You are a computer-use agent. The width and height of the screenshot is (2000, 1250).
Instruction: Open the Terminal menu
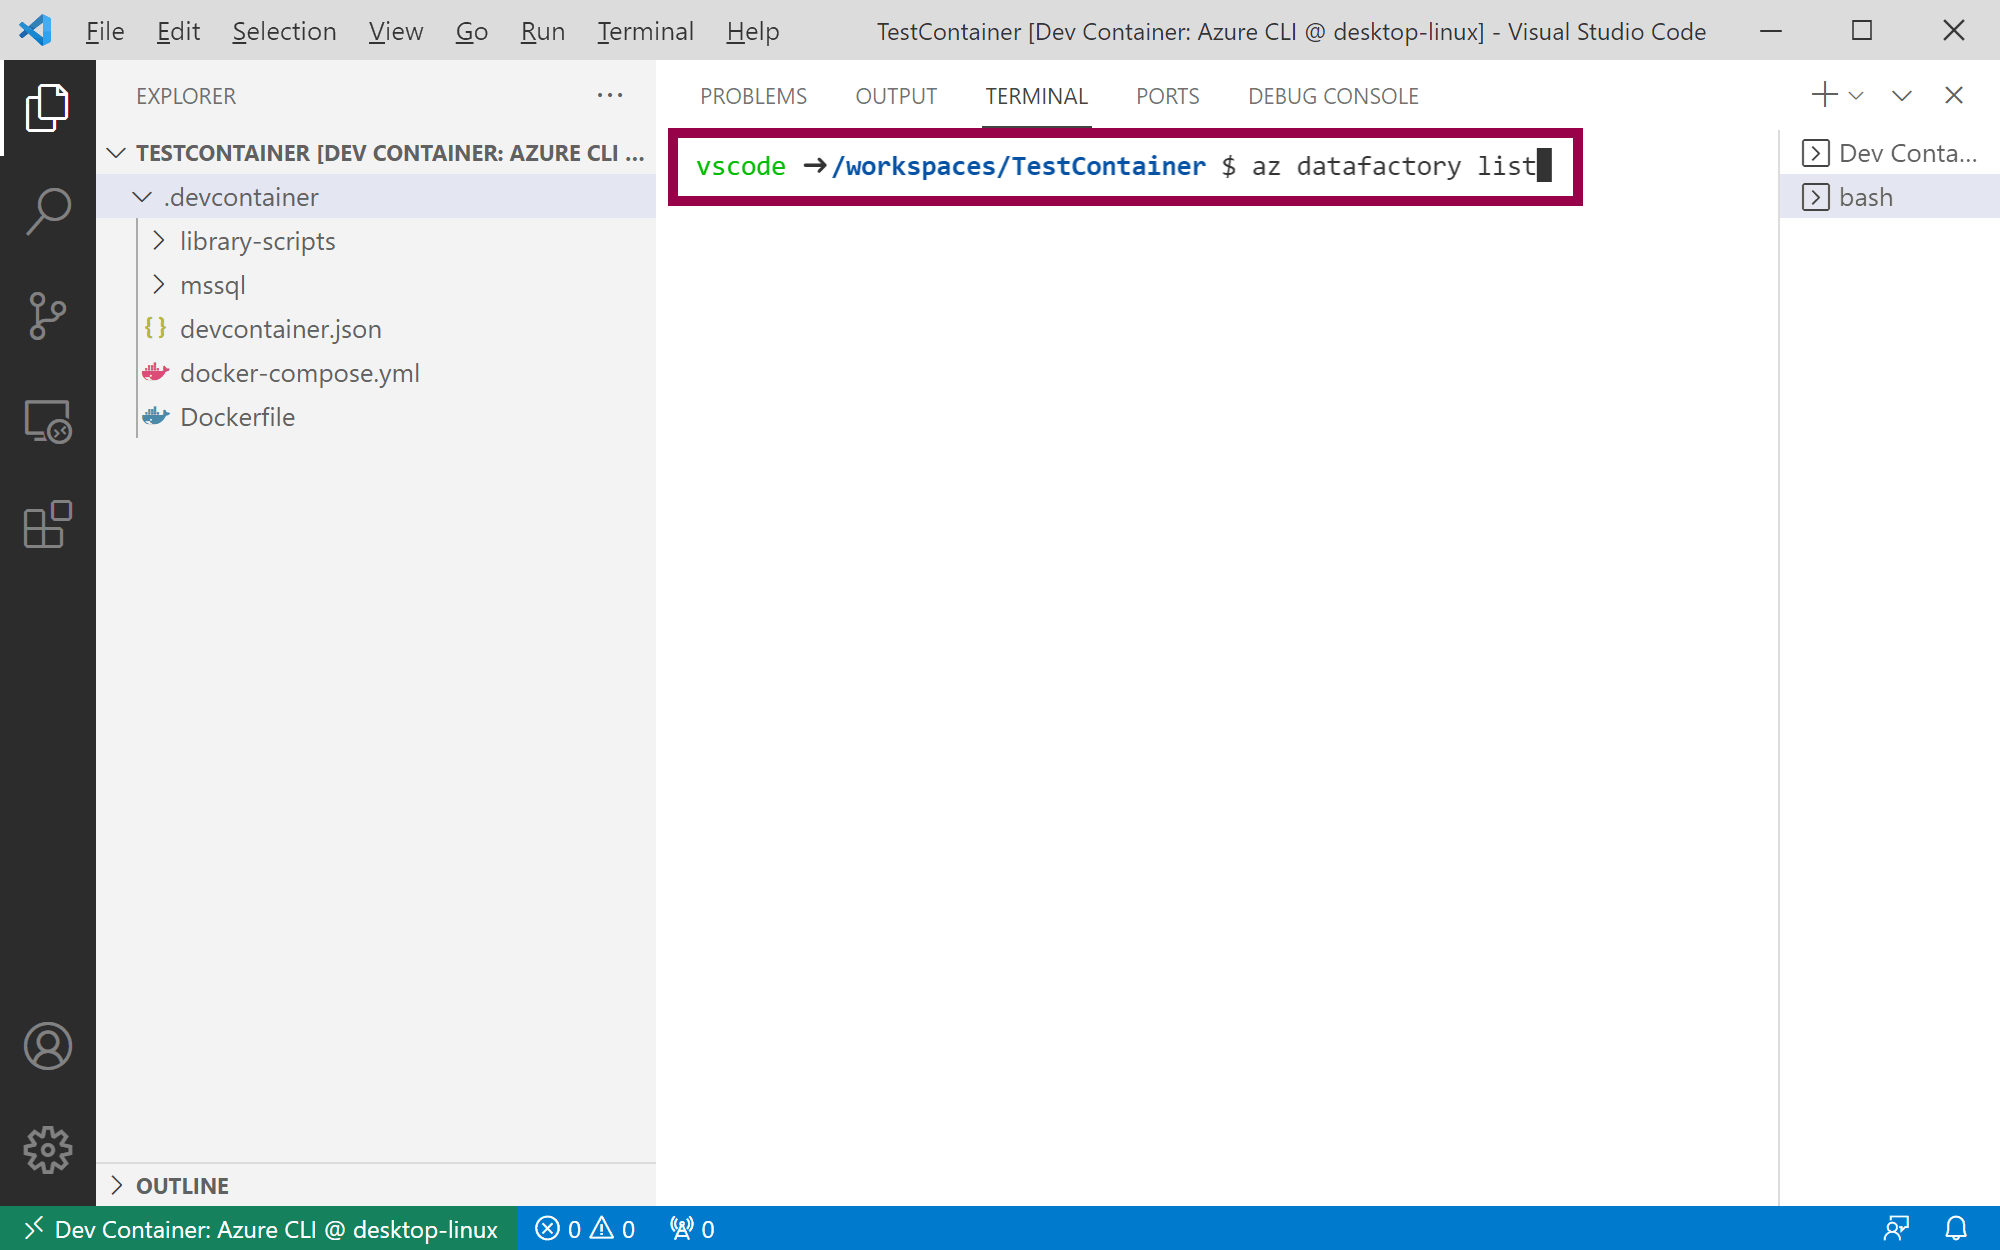pyautogui.click(x=645, y=31)
